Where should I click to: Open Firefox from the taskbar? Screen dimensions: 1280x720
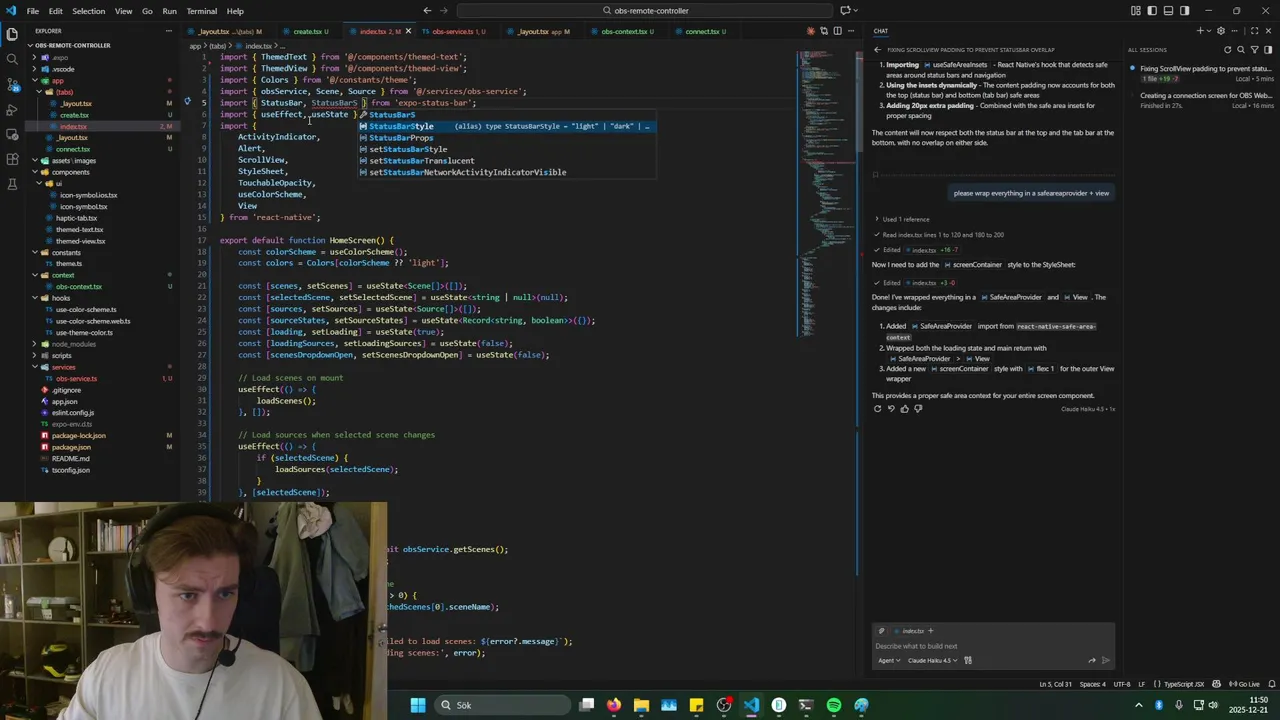point(614,705)
